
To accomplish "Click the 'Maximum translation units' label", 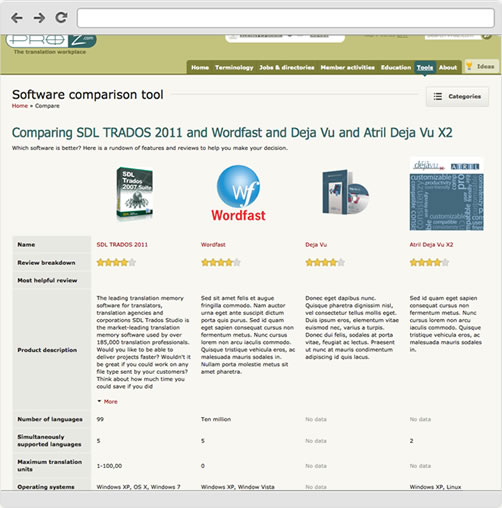I will click(x=50, y=466).
